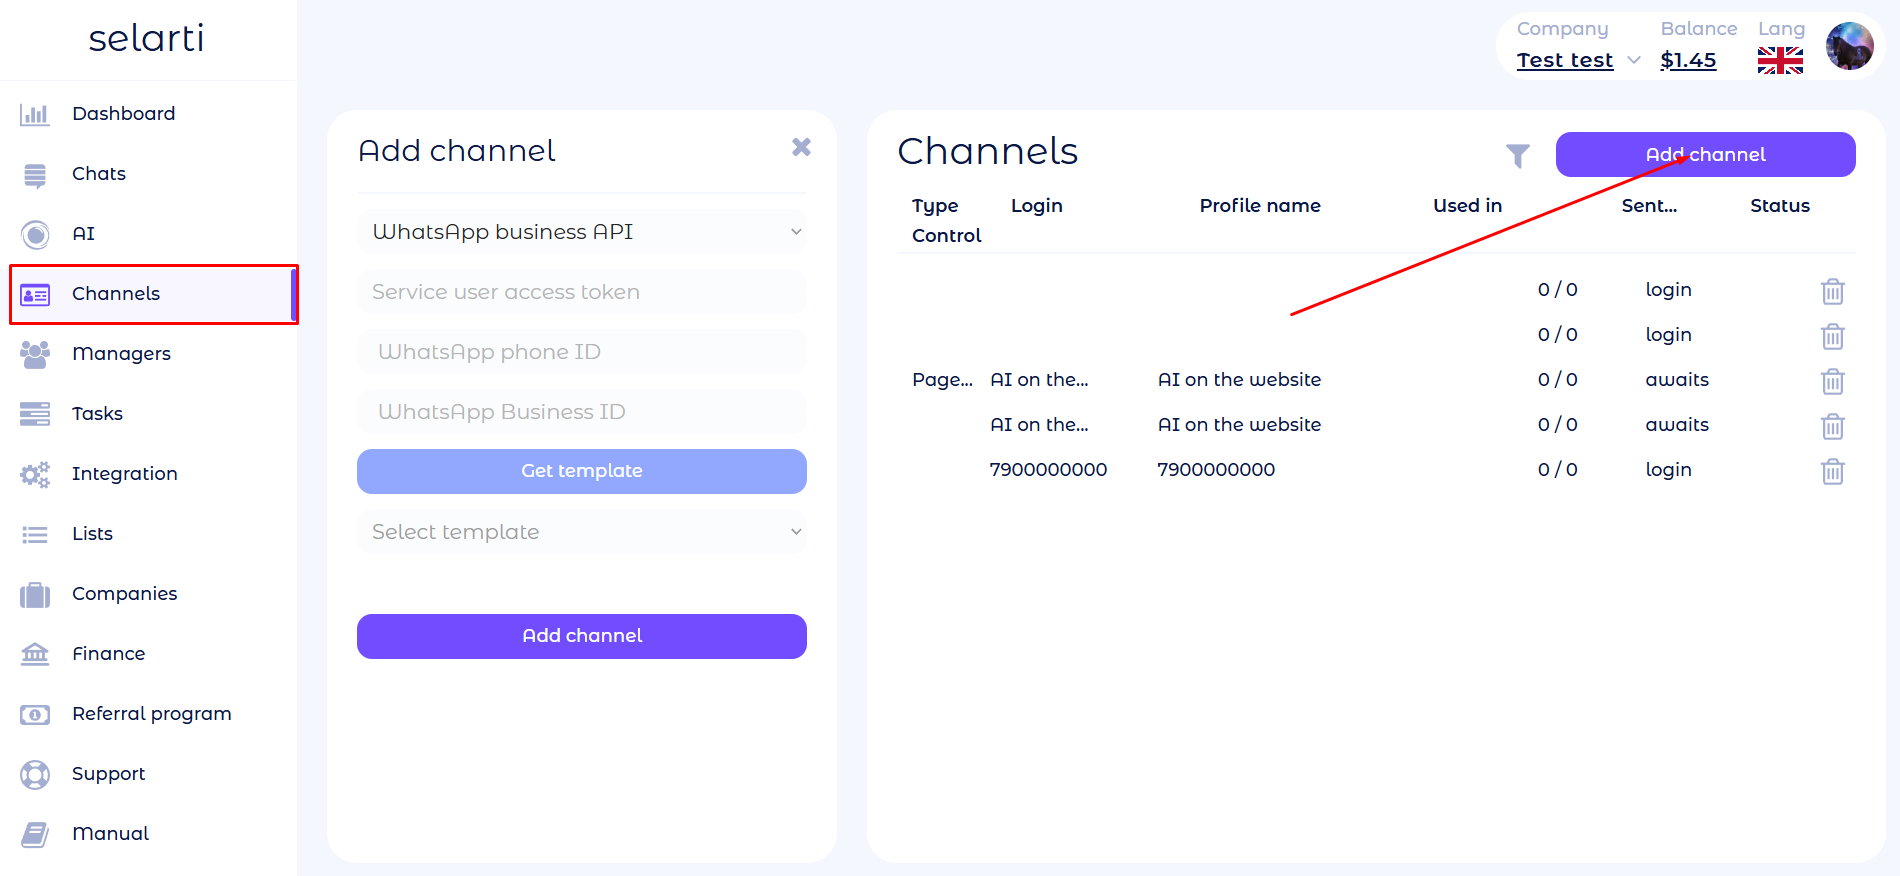Click the AI icon in the sidebar

pyautogui.click(x=35, y=234)
